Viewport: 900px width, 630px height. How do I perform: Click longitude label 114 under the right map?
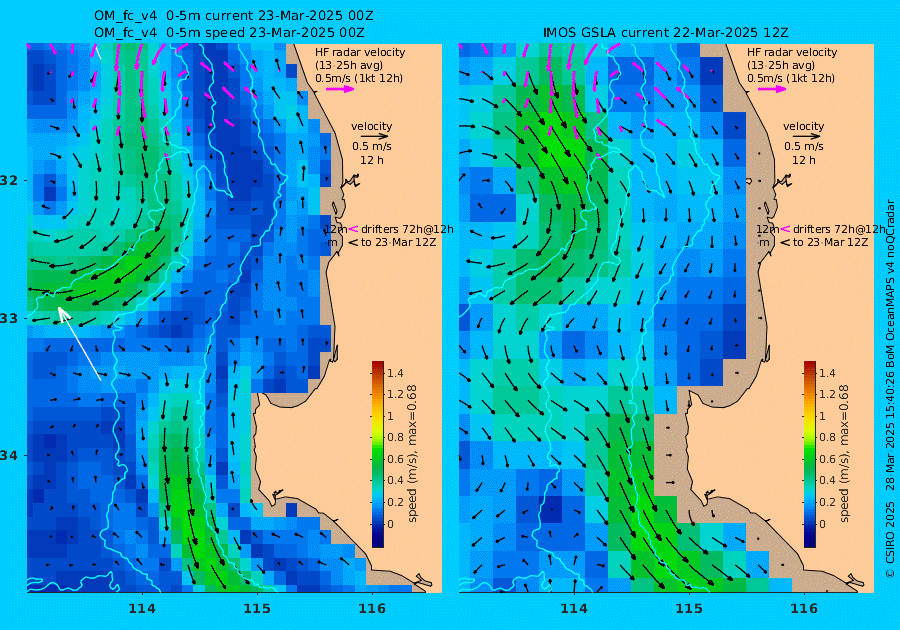pos(573,608)
